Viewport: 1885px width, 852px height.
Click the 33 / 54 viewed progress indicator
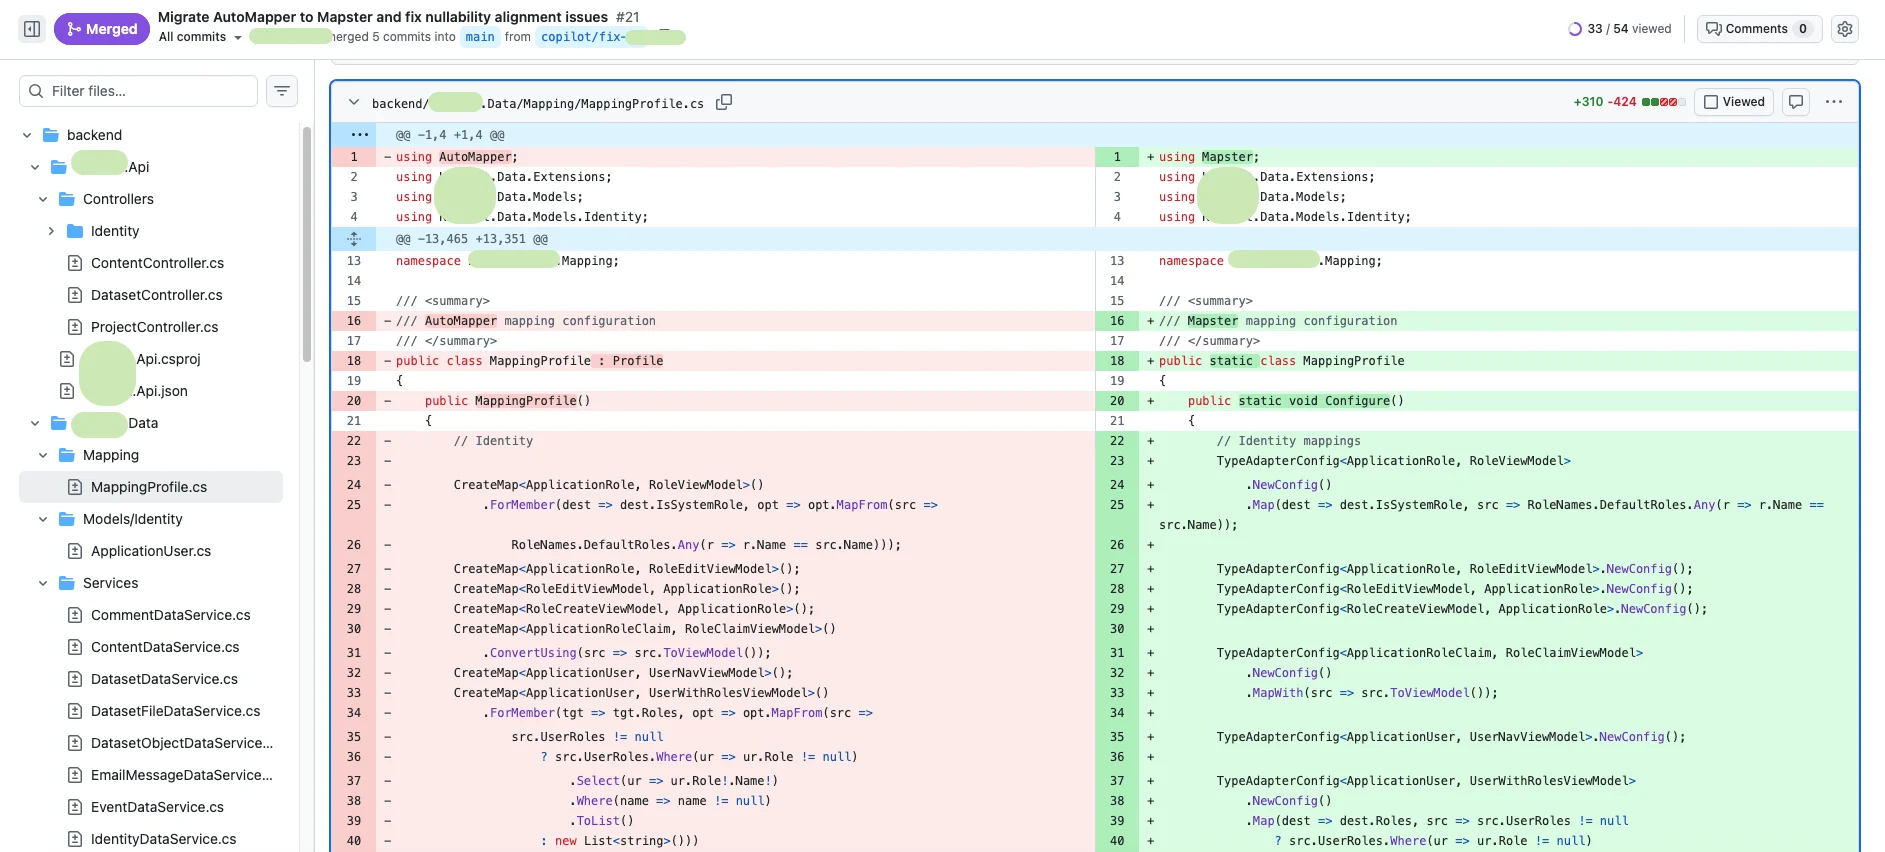point(1620,29)
